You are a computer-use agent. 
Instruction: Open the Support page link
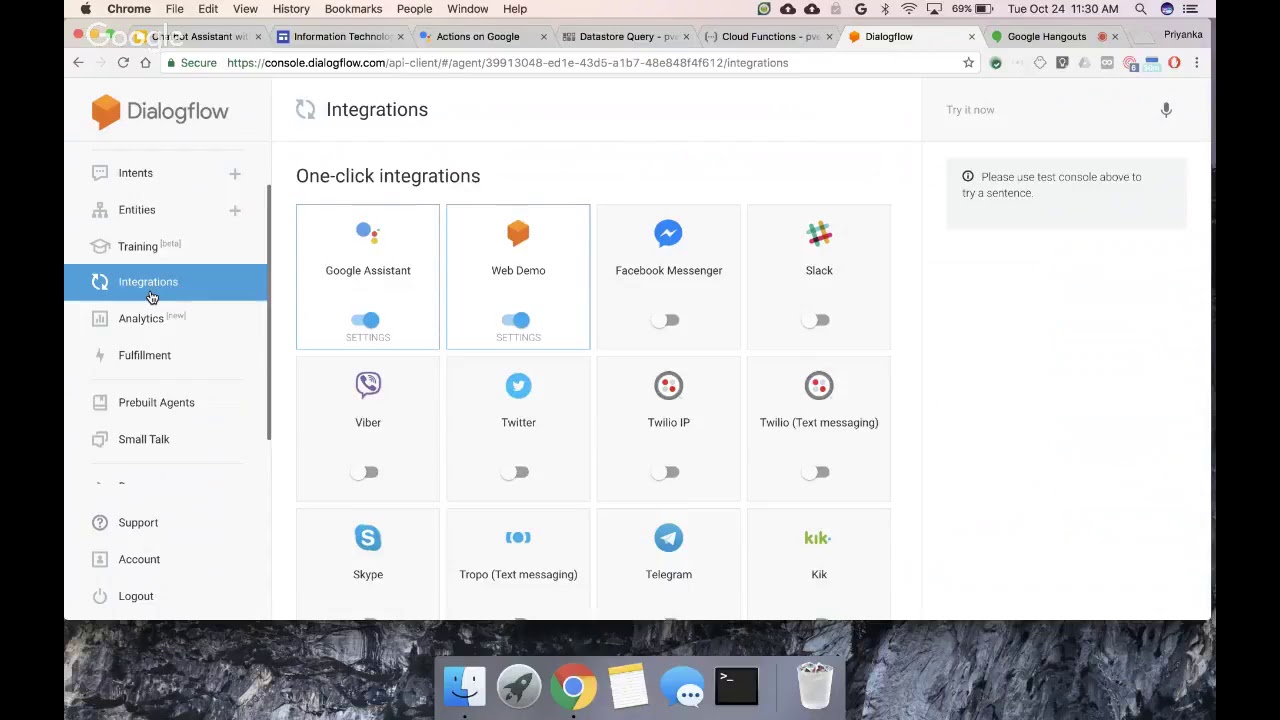pyautogui.click(x=138, y=522)
